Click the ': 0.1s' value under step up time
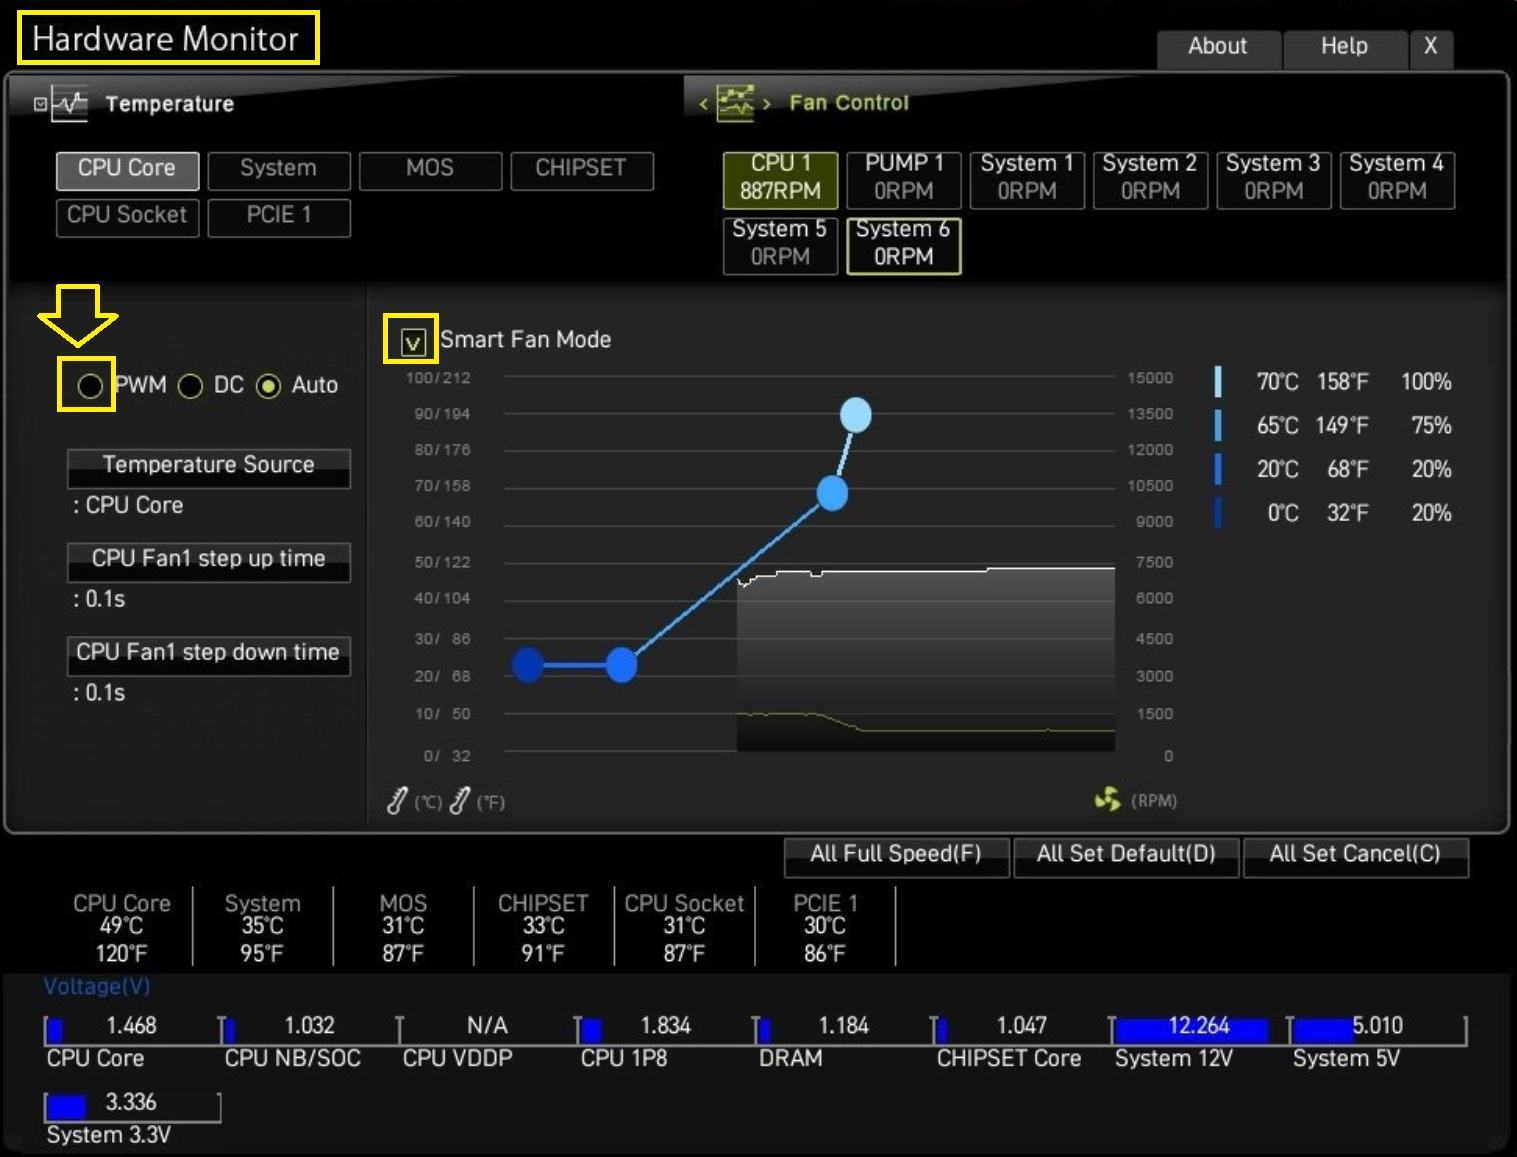The width and height of the screenshot is (1517, 1157). click(99, 600)
